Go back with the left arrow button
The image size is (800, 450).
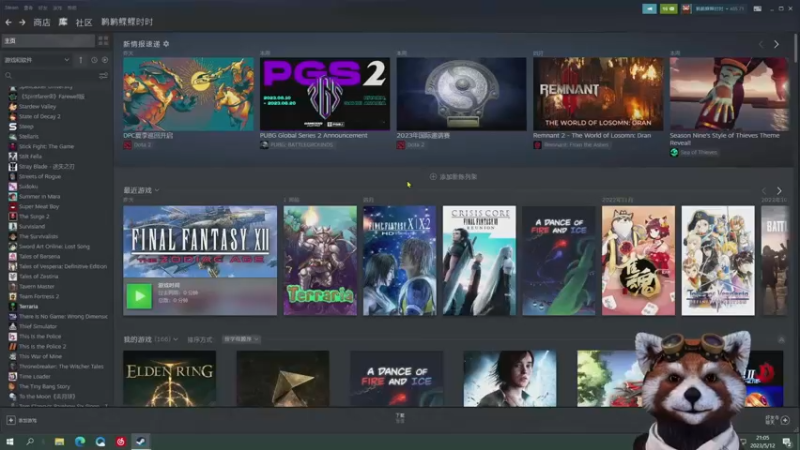pos(8,22)
